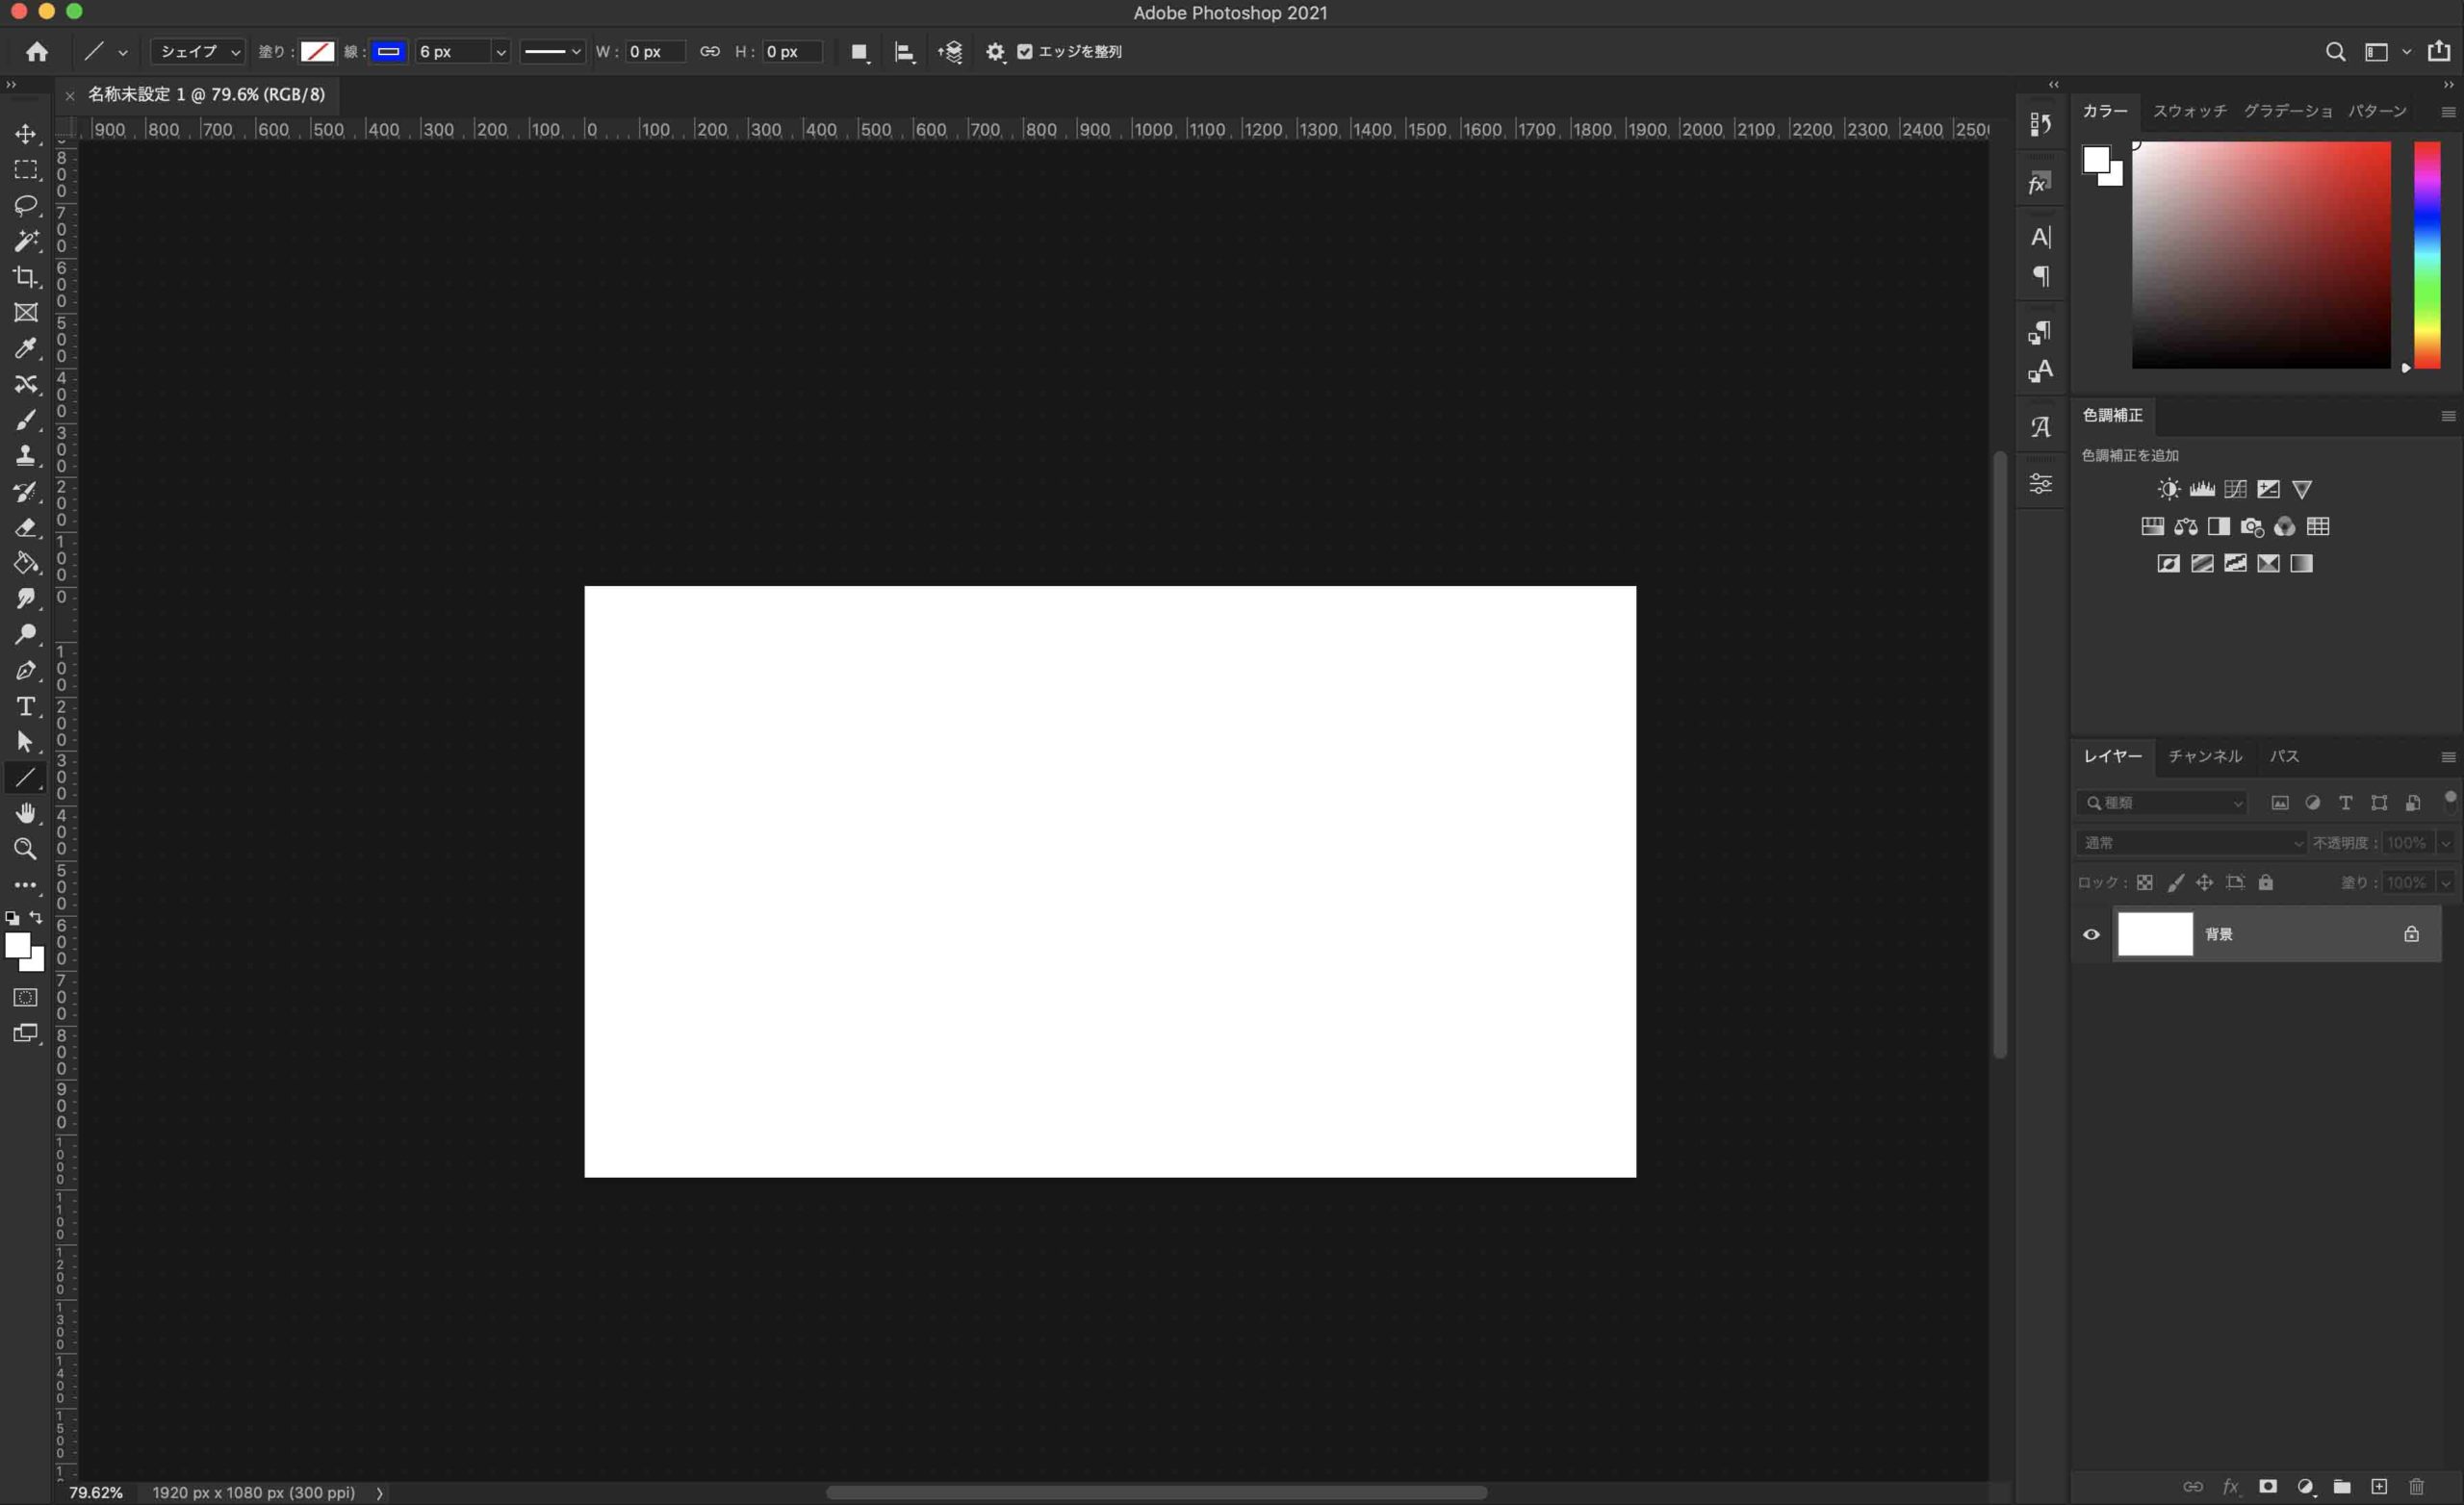Create a new layer icon
Image resolution: width=2464 pixels, height=1505 pixels.
[x=2379, y=1486]
